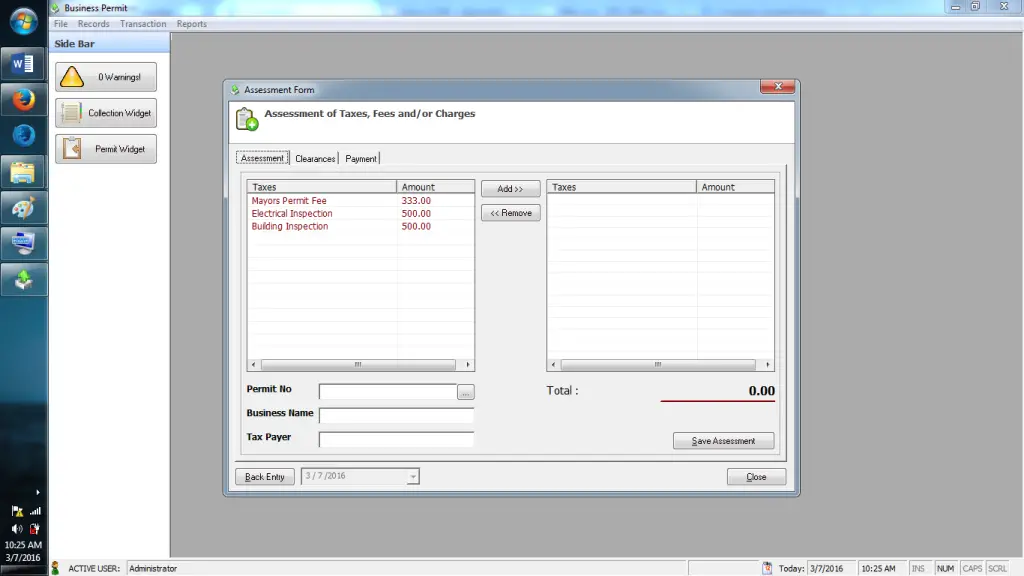This screenshot has height=576, width=1024.
Task: Open the green arrow download taskbar icon
Action: click(24, 280)
